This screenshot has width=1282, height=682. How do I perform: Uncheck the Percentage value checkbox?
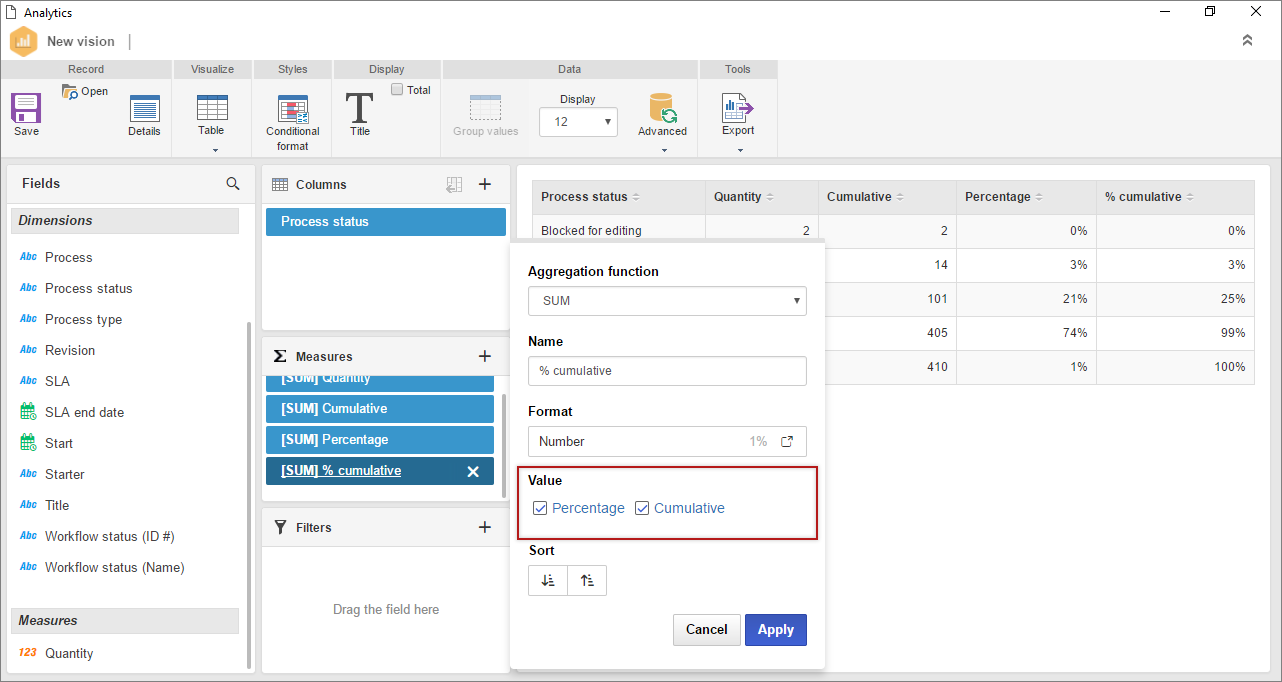point(540,508)
